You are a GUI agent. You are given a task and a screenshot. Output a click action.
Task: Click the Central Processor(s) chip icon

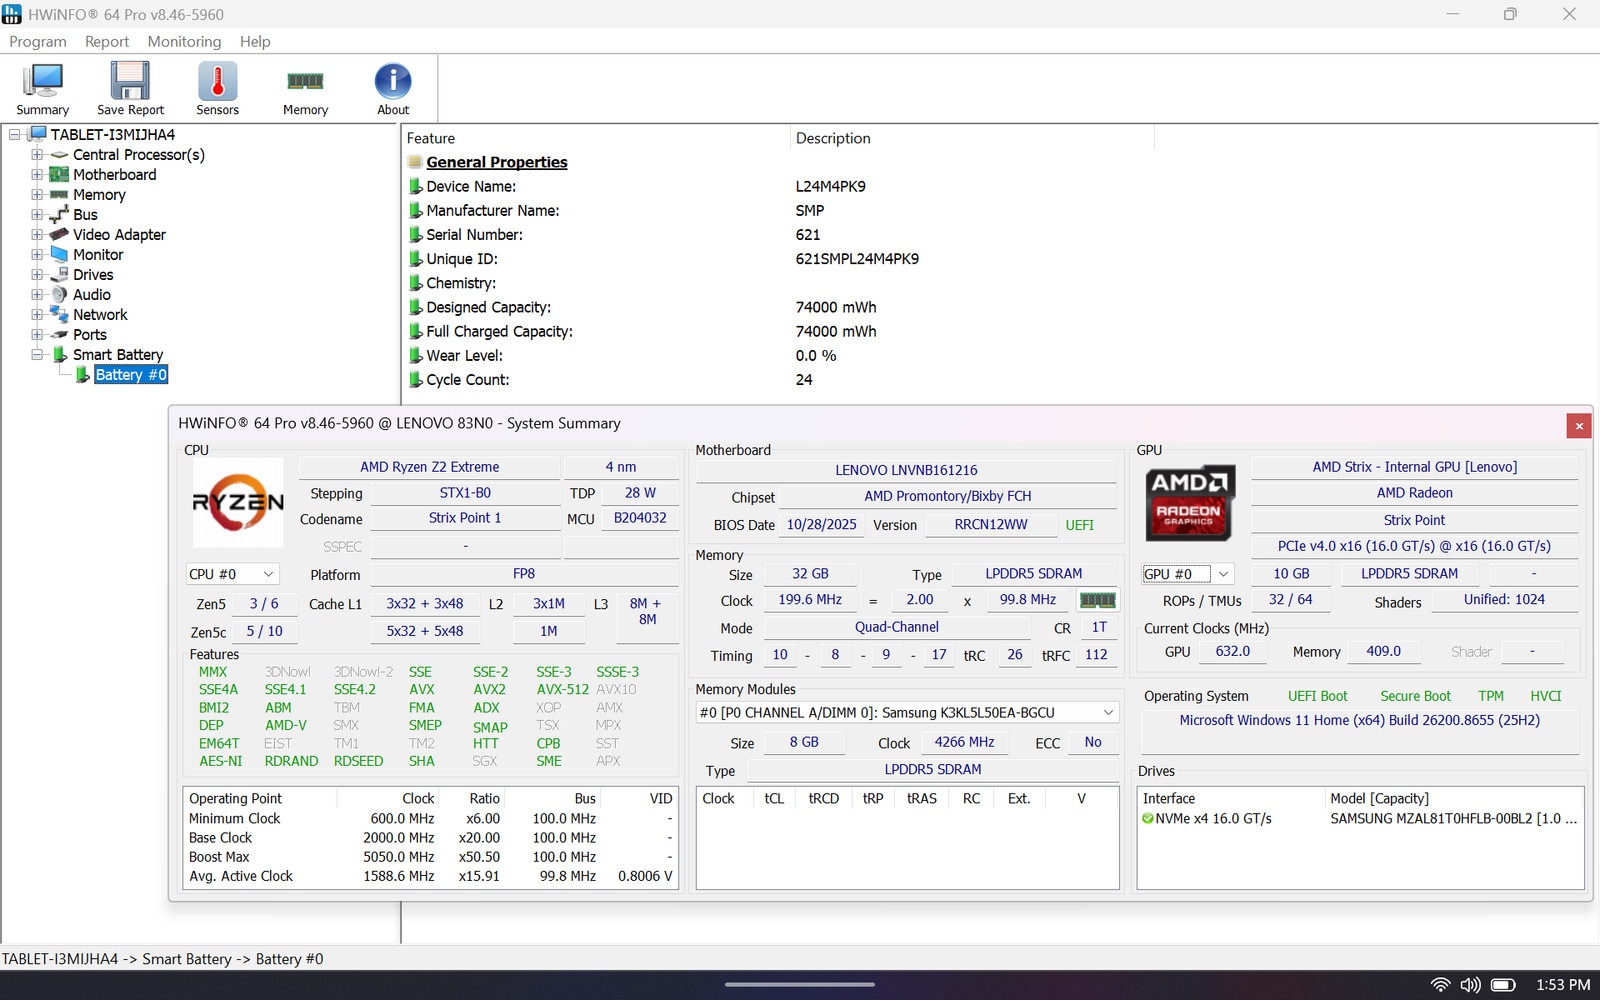pyautogui.click(x=60, y=155)
